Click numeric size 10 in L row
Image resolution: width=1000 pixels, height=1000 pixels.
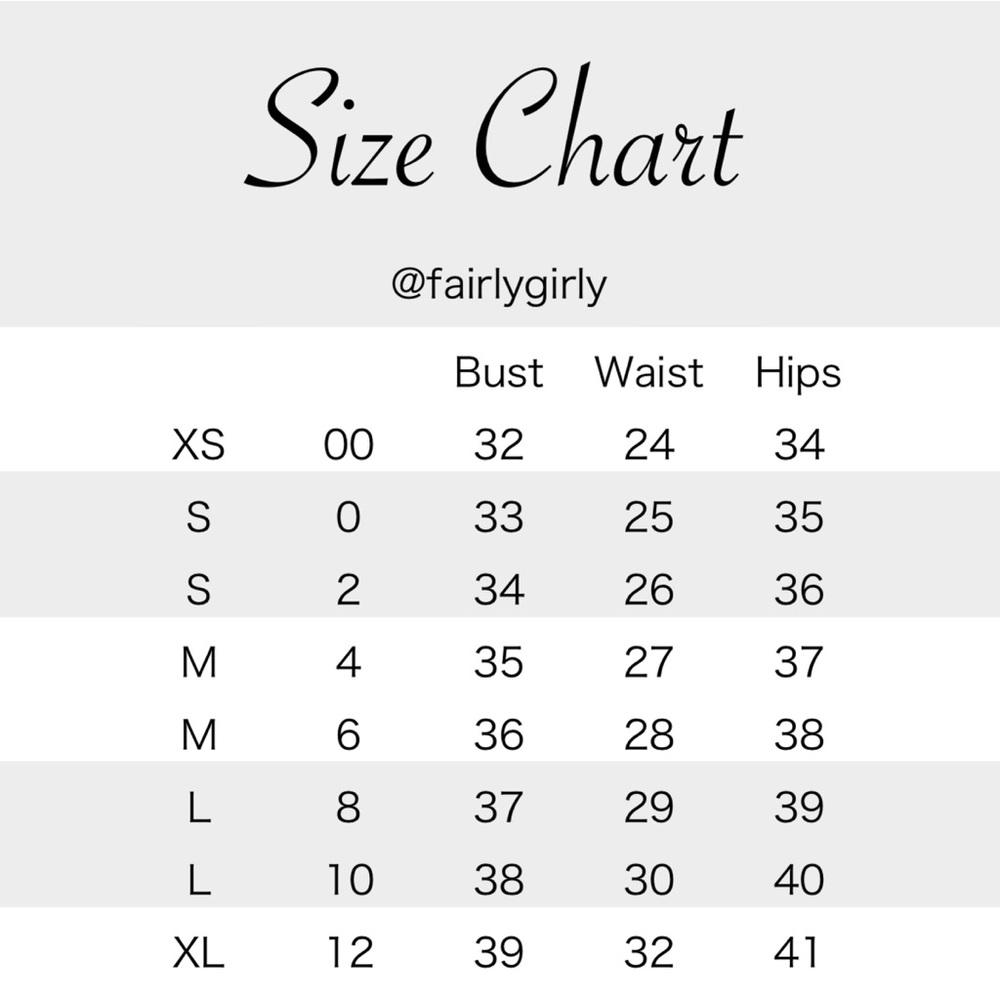point(349,880)
